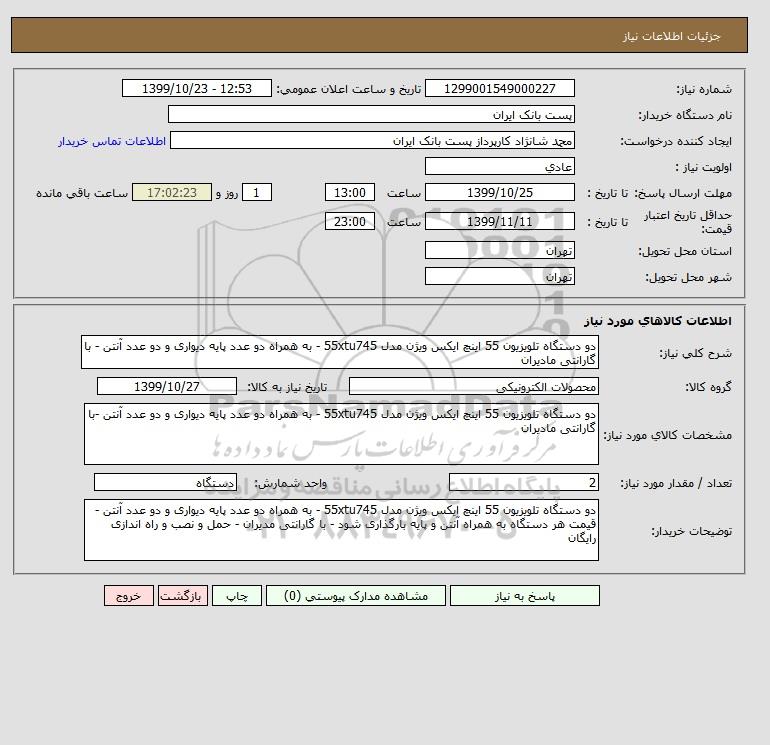
Task: Click the 'پاسخ به نیاز' button
Action: click(524, 596)
